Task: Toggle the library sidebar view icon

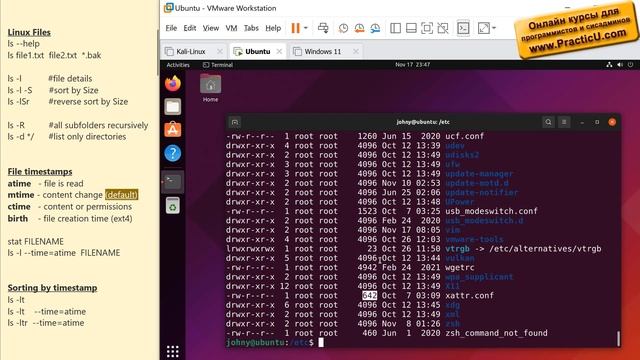Action: [x=395, y=28]
